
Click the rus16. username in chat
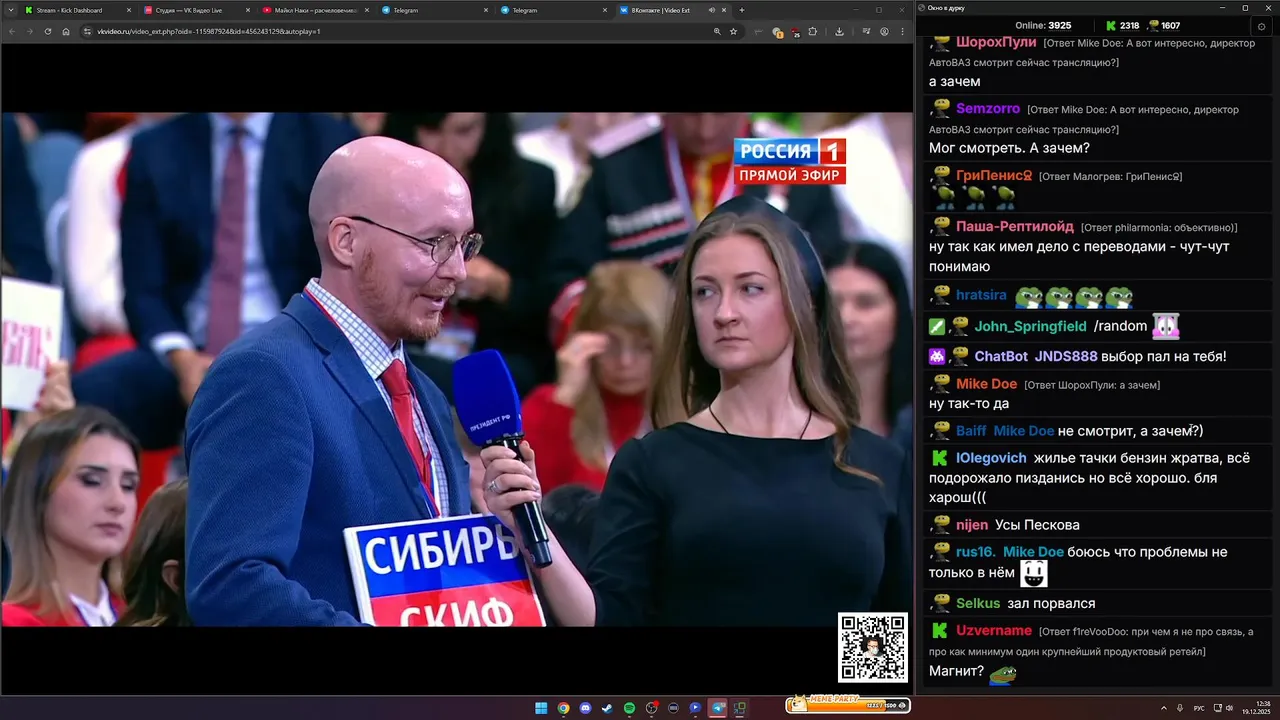point(975,552)
